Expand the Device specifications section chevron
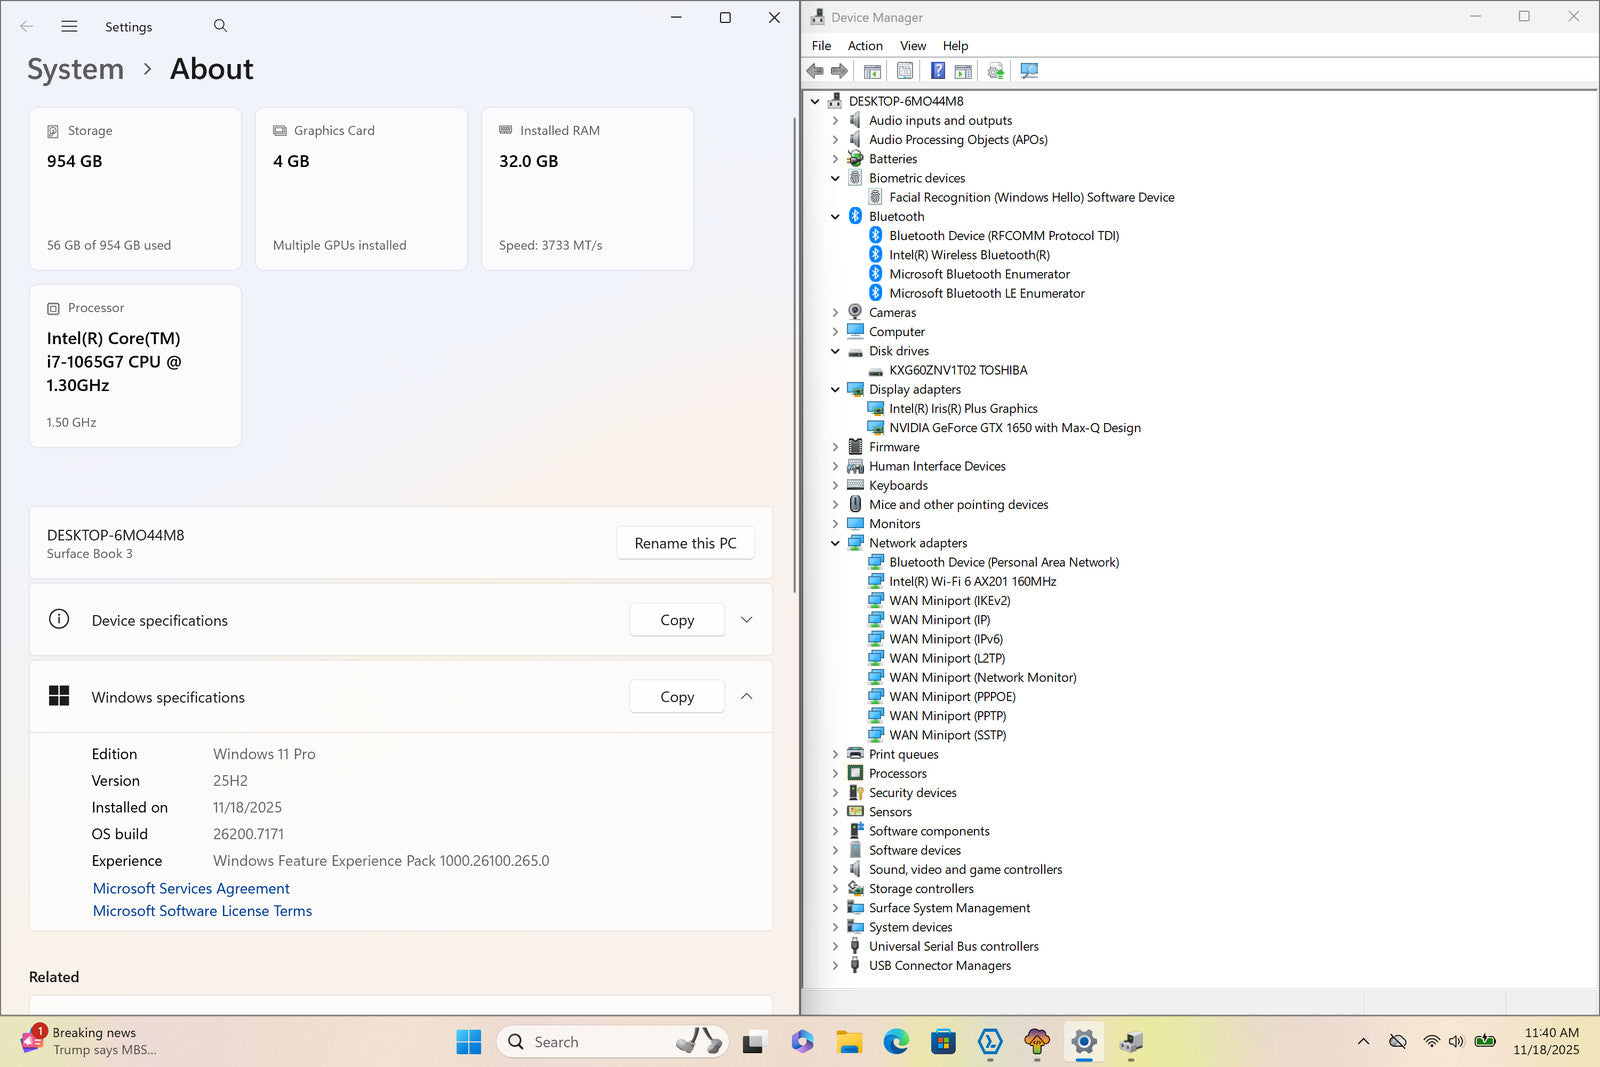 click(746, 620)
